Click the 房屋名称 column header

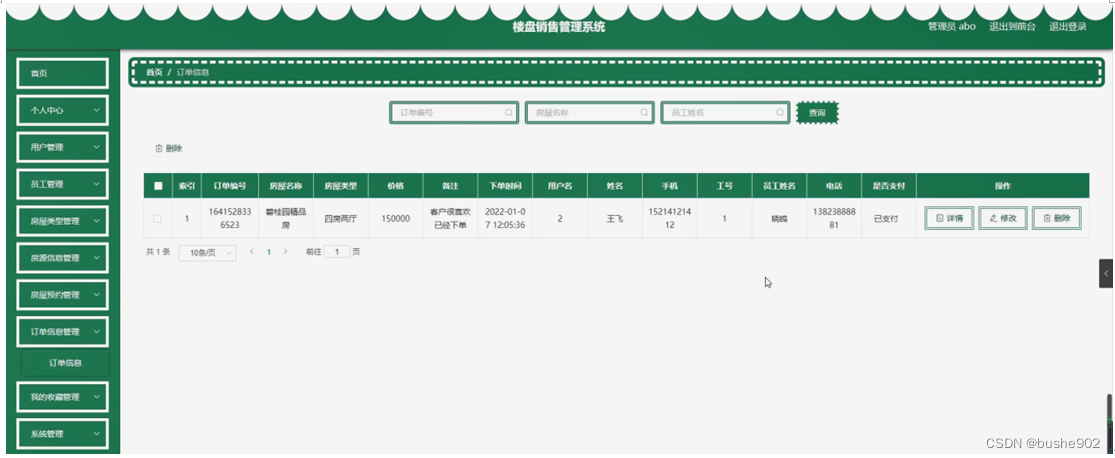pos(286,186)
